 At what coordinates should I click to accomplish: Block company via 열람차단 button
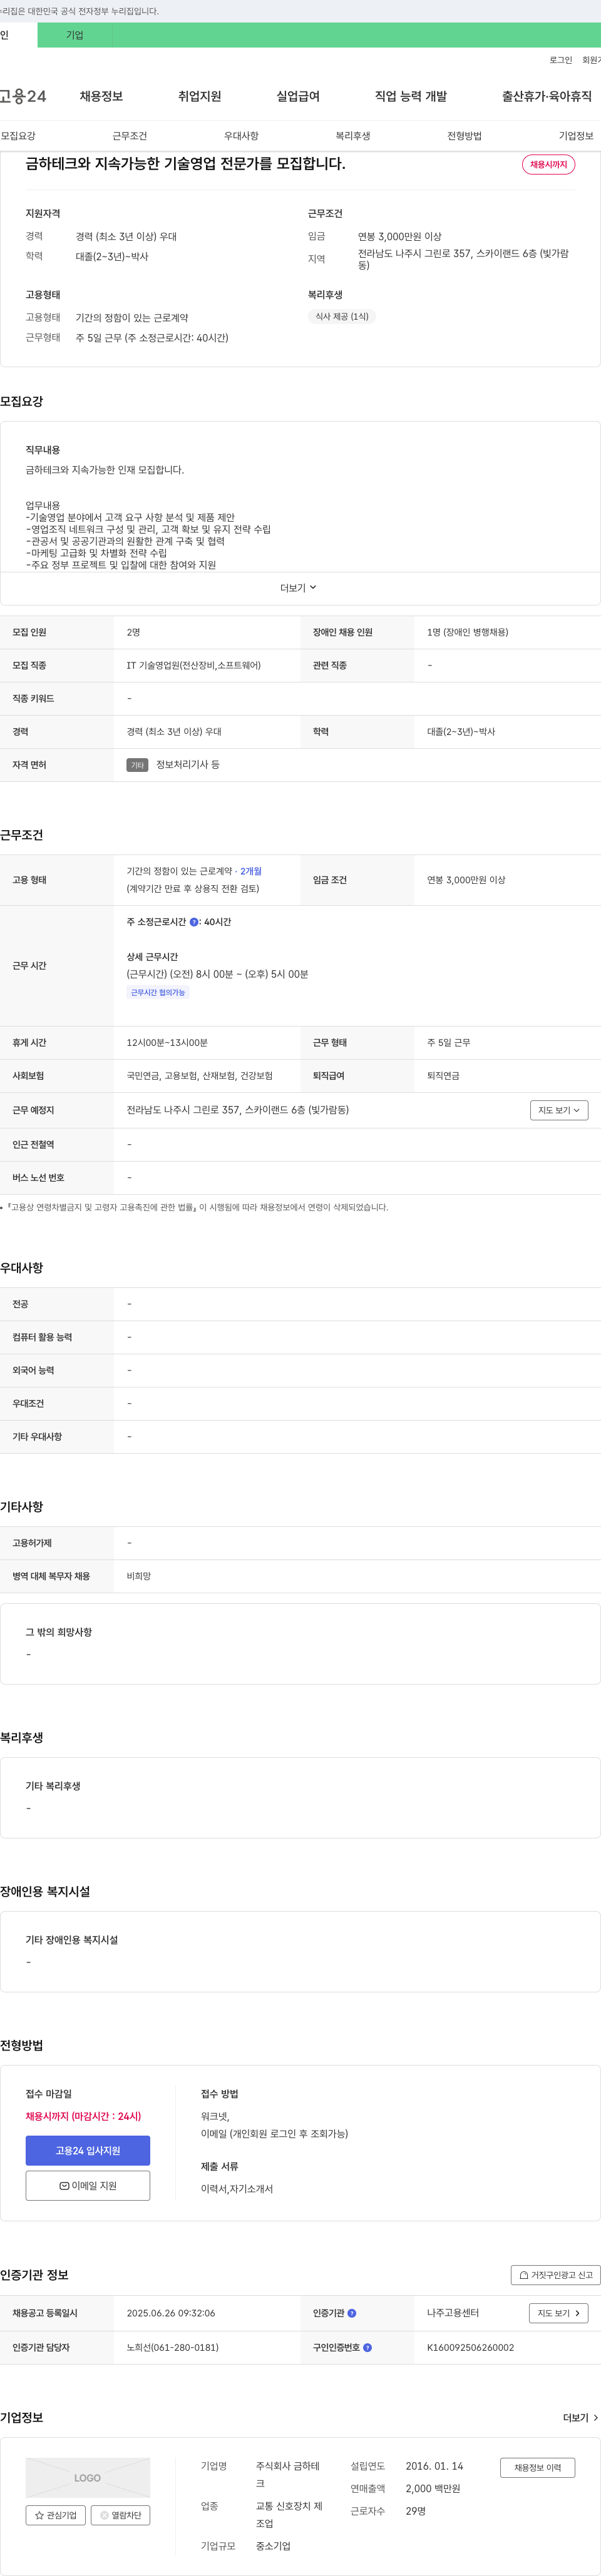click(x=121, y=2514)
